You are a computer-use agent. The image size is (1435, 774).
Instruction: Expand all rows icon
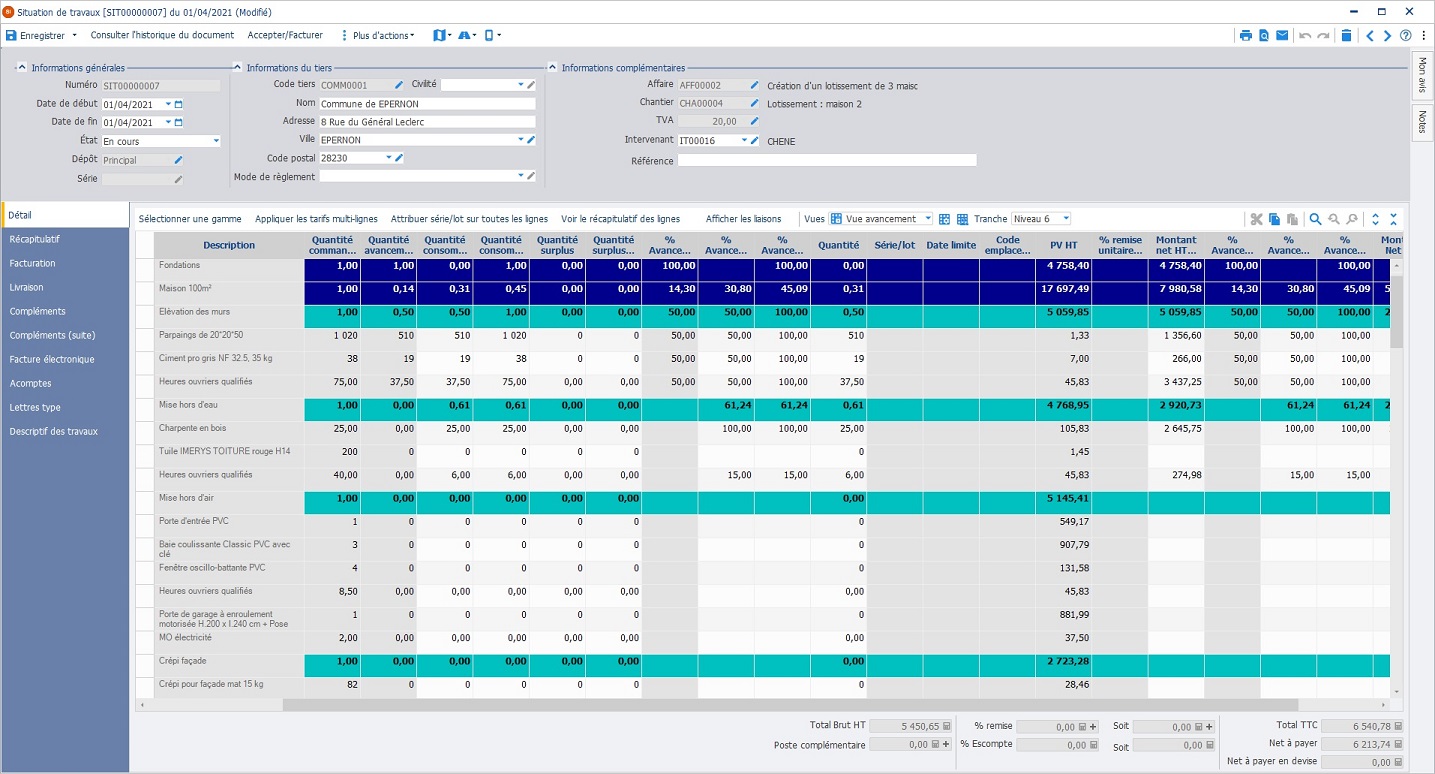click(x=1376, y=219)
